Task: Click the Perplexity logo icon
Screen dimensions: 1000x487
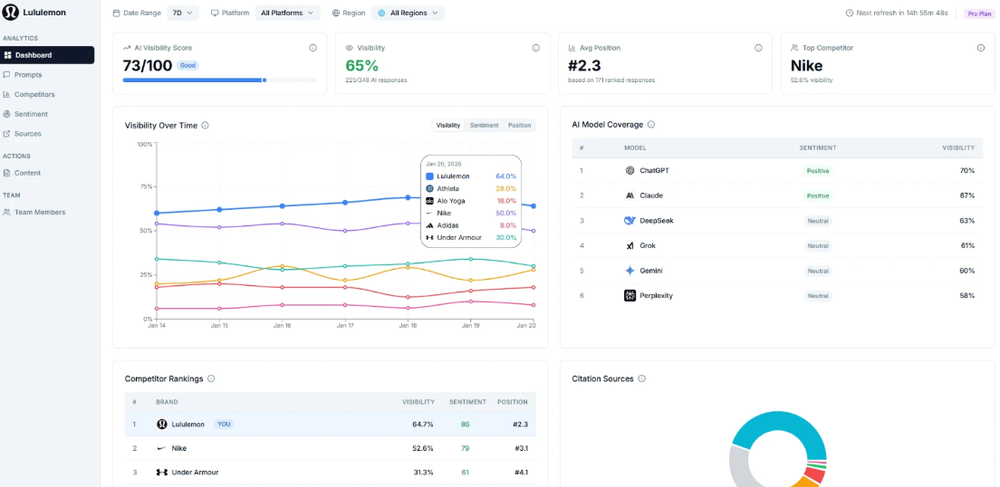Action: point(629,296)
